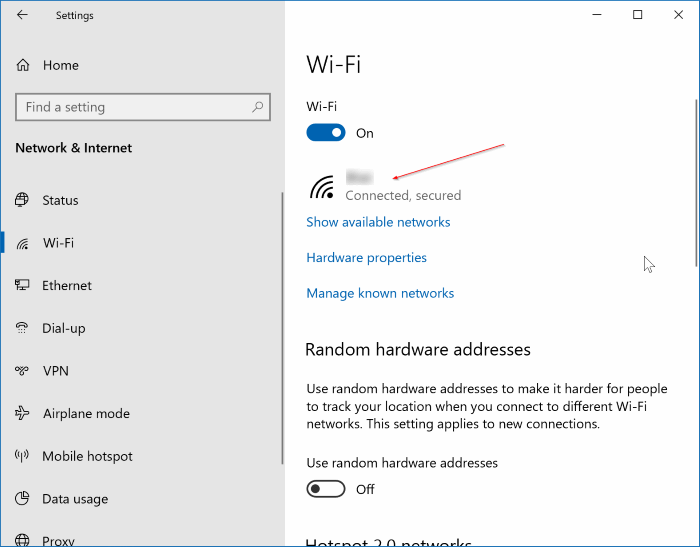Open Airplane mode settings
Screen dimensions: 700x547
(x=87, y=413)
